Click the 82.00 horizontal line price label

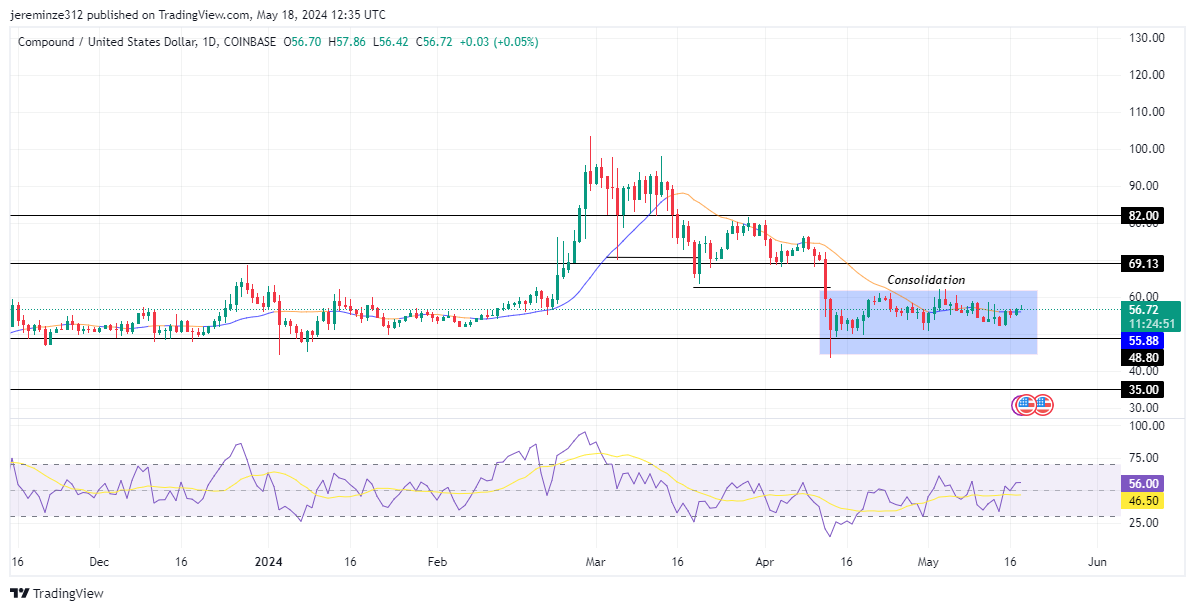[1144, 216]
